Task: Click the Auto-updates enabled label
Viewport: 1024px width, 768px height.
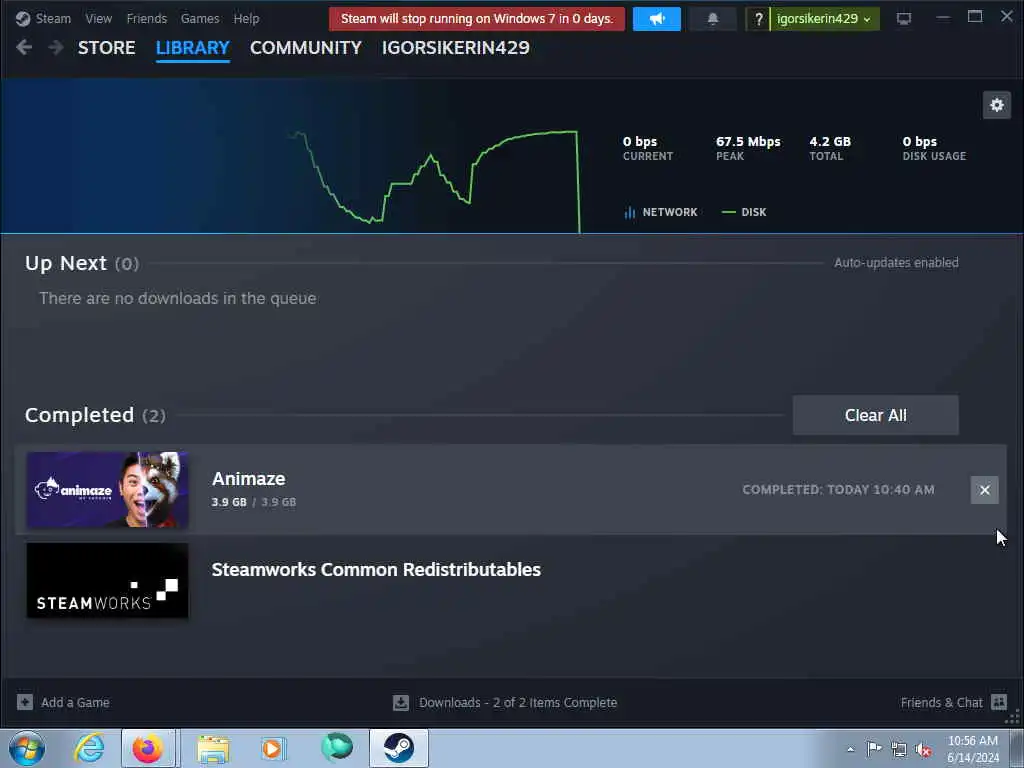Action: pyautogui.click(x=896, y=263)
